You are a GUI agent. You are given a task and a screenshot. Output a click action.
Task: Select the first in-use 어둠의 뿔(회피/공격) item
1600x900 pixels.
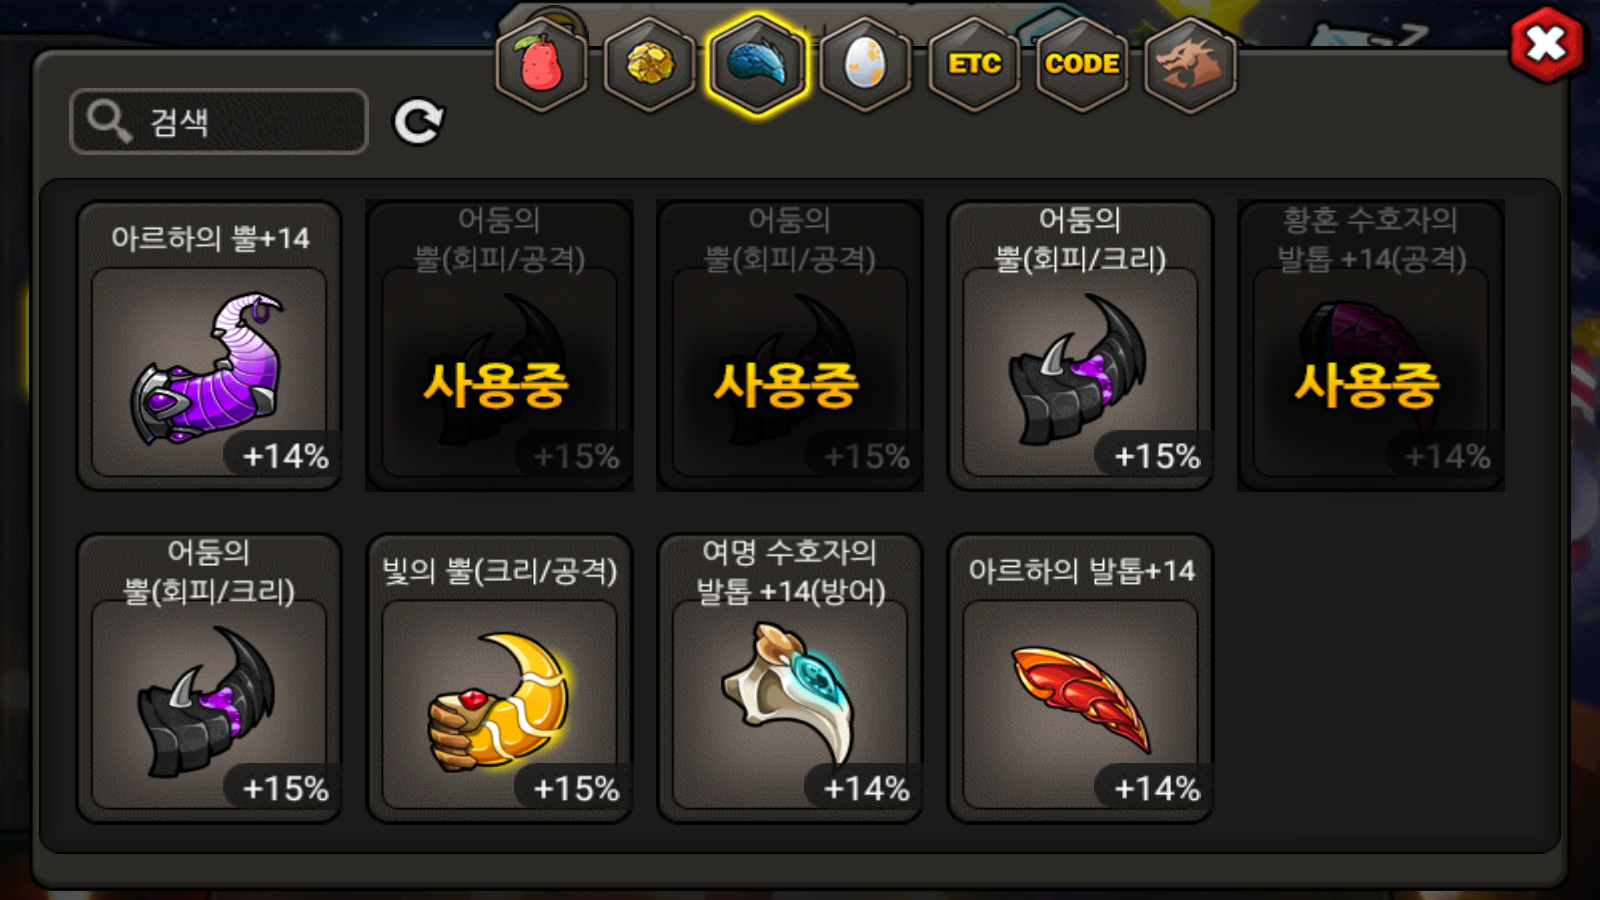click(x=499, y=346)
